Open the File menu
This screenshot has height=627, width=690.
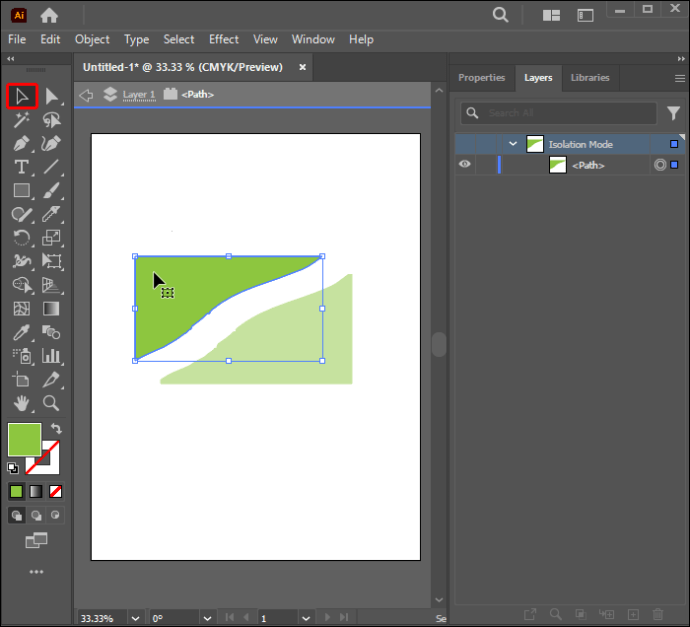point(17,39)
